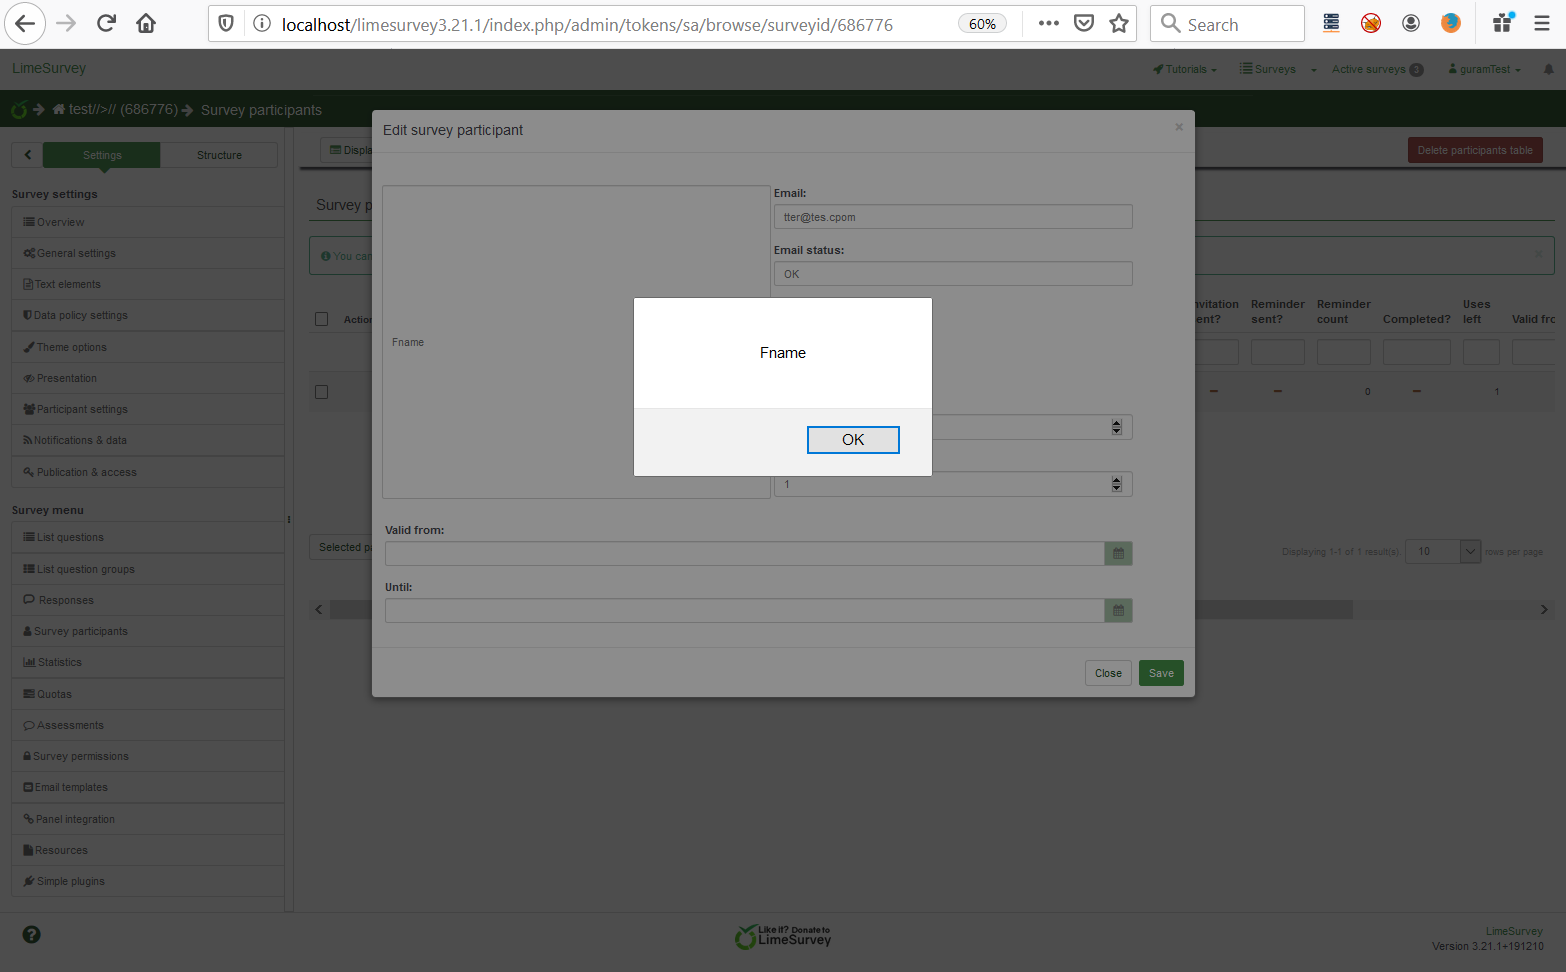The height and width of the screenshot is (972, 1566).
Task: Reload the current page
Action: pos(106,24)
